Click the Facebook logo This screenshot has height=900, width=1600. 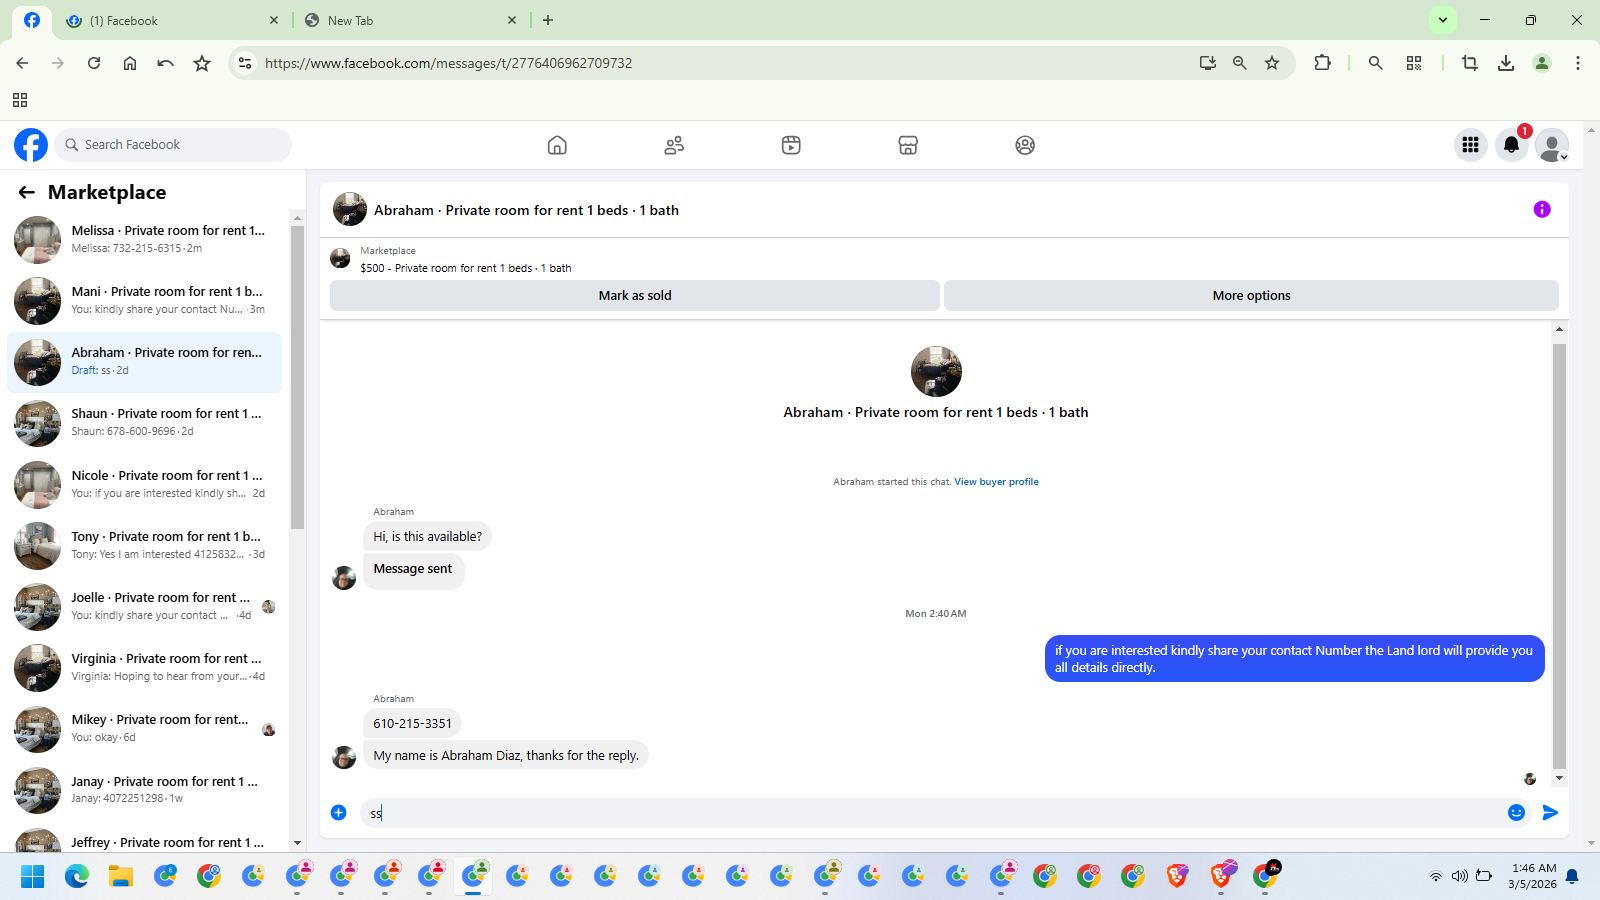[x=31, y=145]
